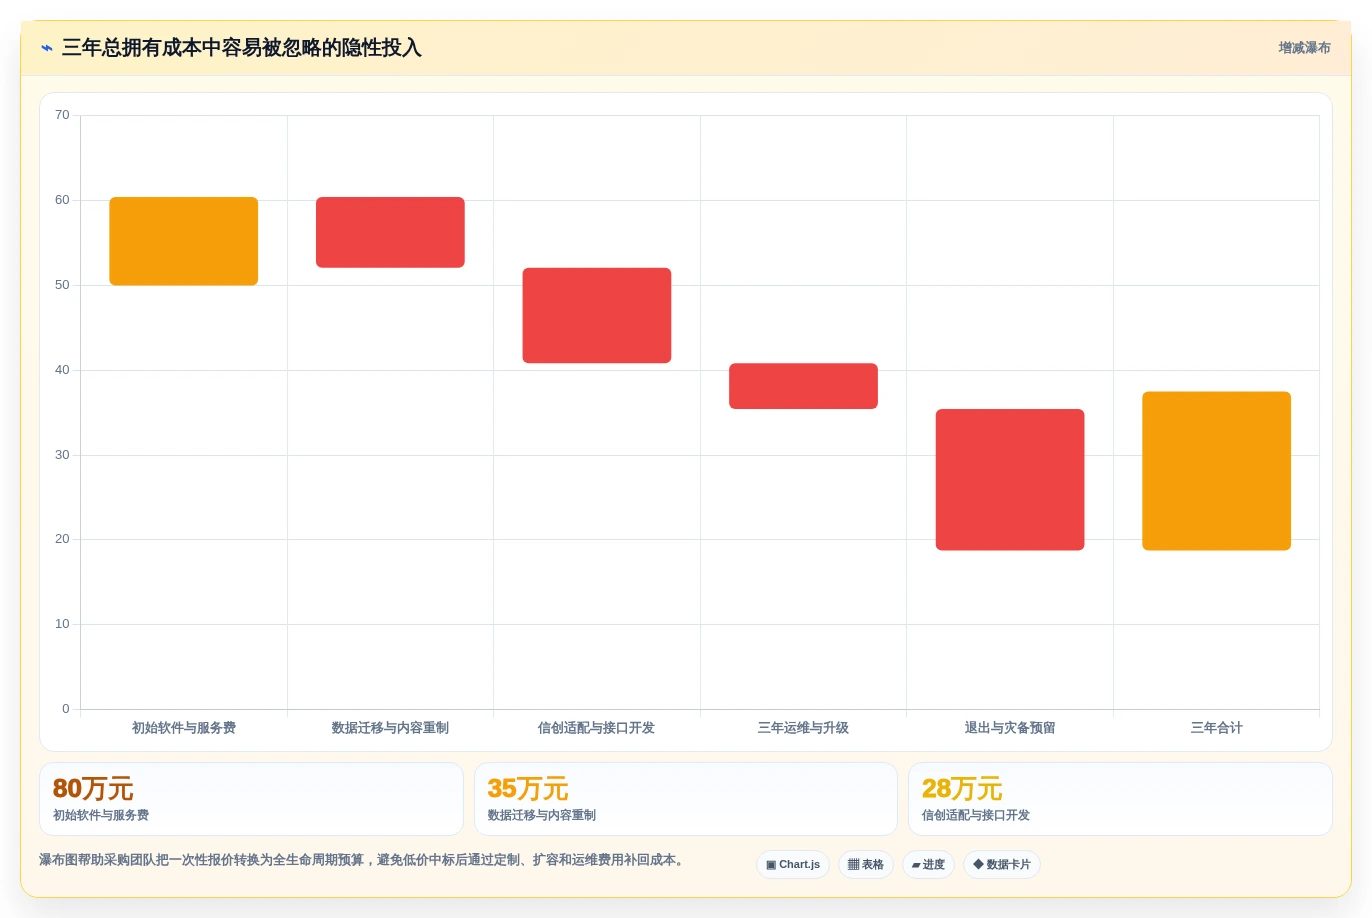
Task: Select the 数据卡片 tag chip
Action: 1002,865
